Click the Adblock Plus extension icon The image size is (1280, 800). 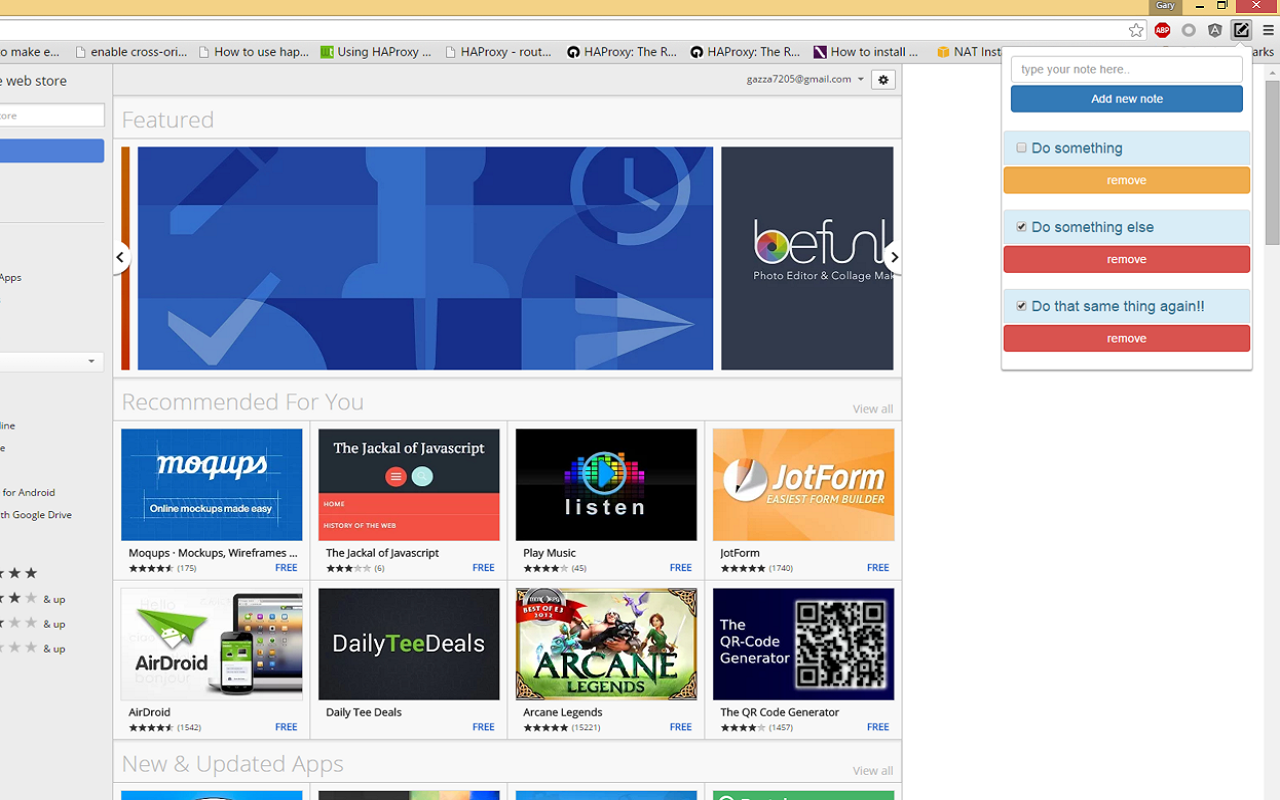coord(1162,31)
